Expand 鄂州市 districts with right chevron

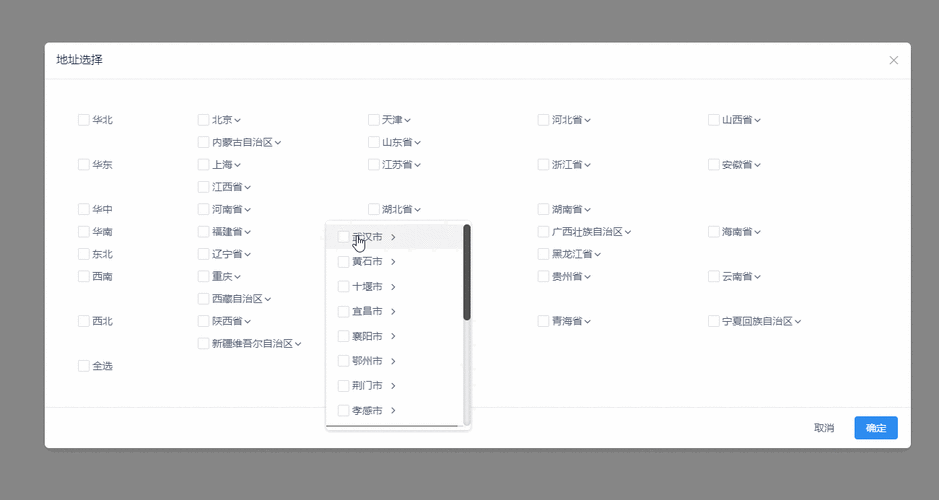pos(393,361)
